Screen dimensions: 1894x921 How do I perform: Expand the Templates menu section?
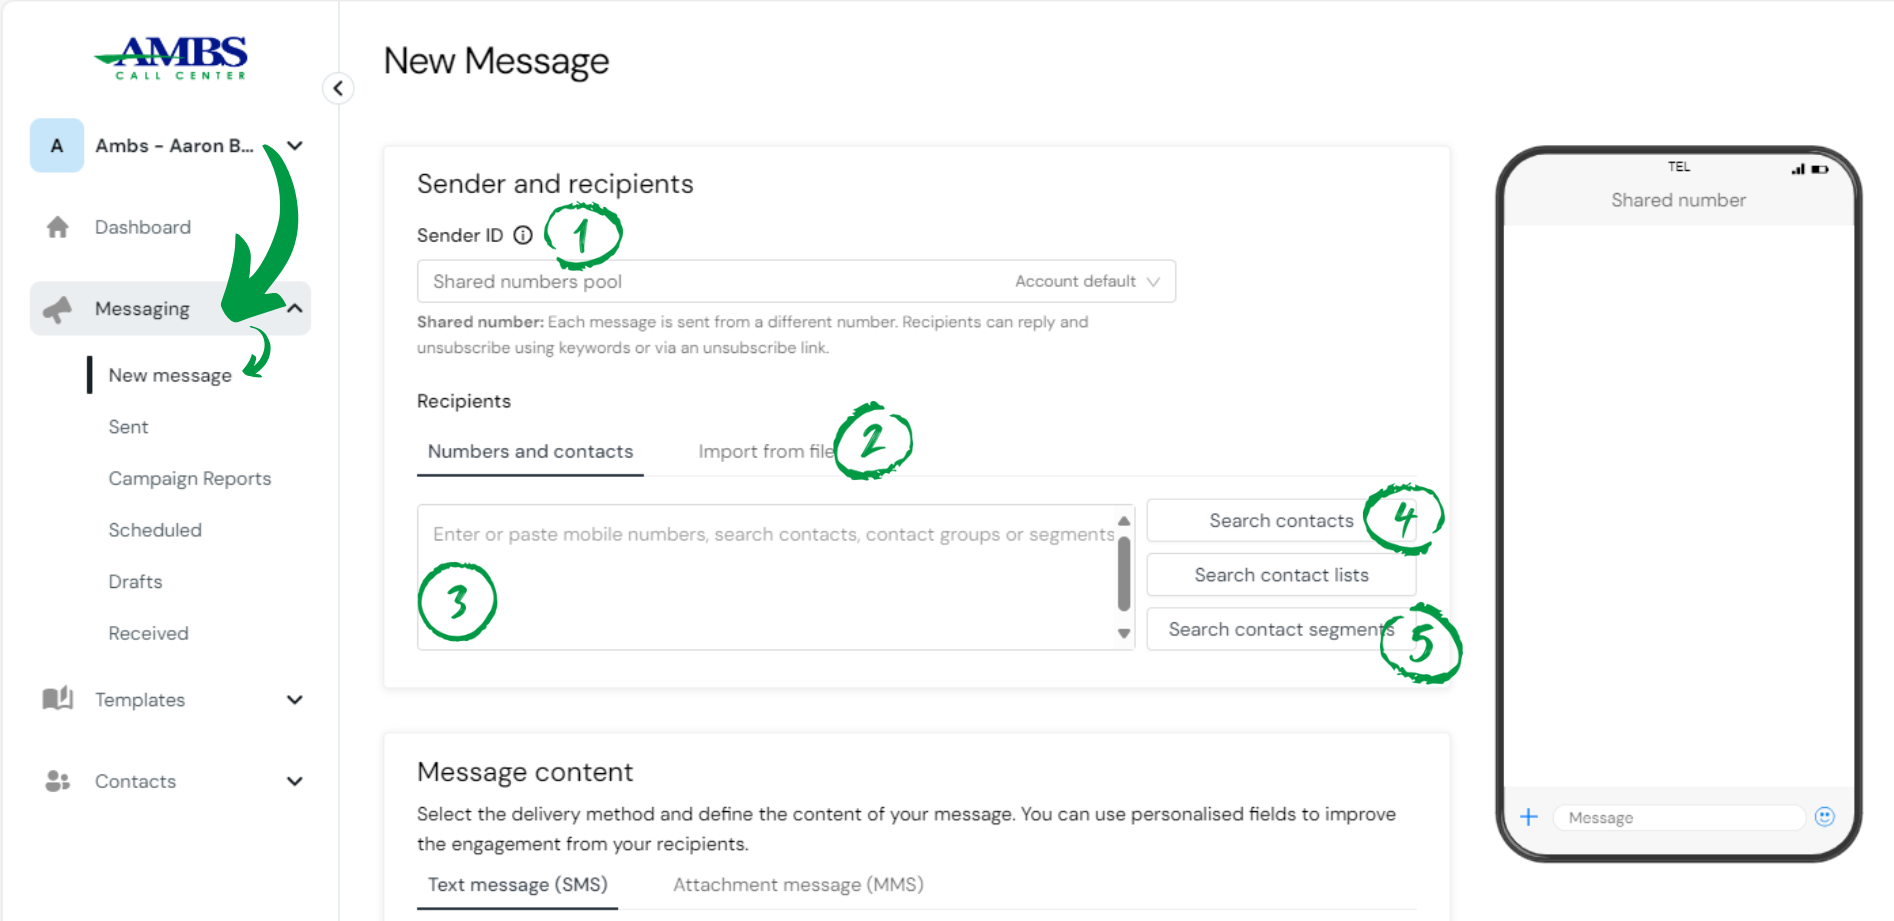click(295, 699)
